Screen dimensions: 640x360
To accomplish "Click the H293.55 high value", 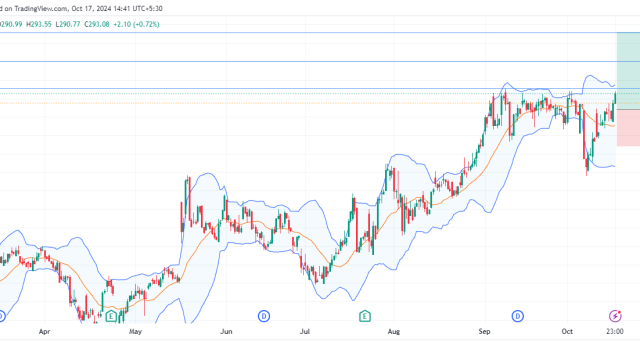I will click(x=39, y=24).
